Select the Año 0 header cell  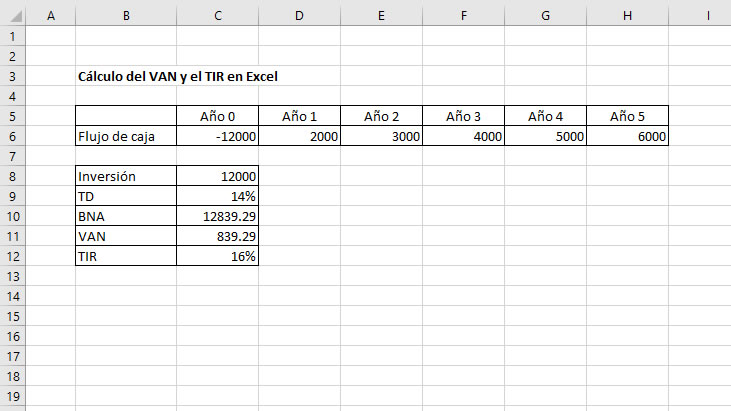(217, 116)
